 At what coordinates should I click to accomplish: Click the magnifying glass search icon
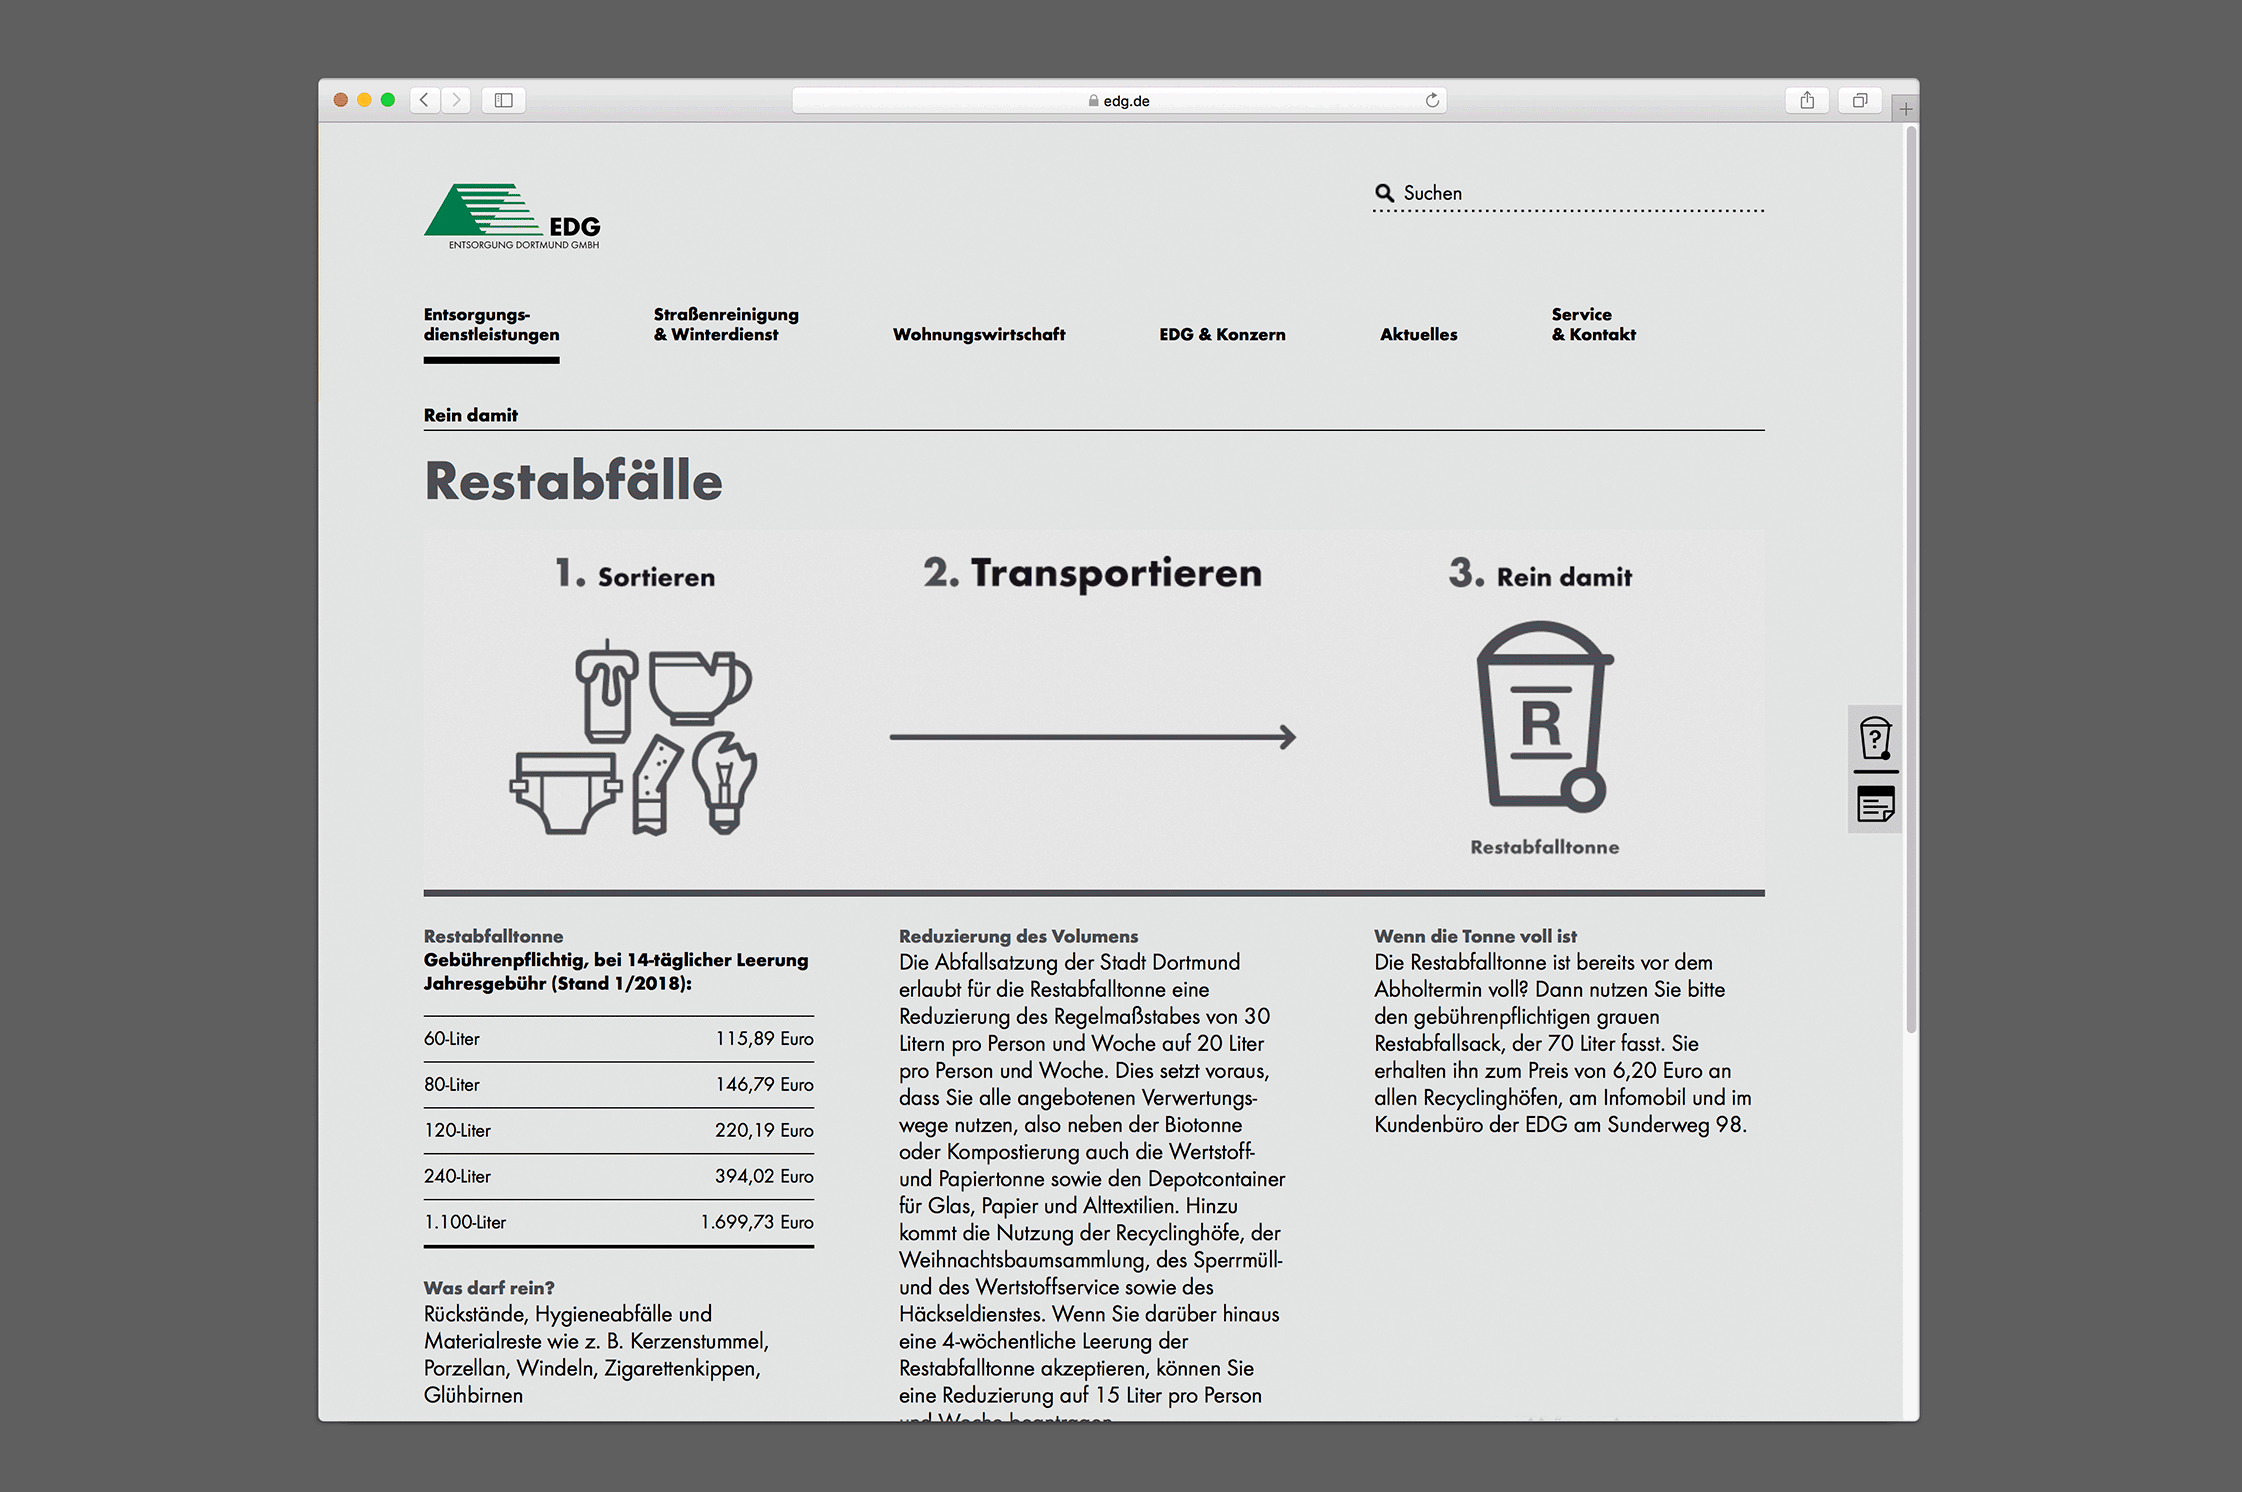tap(1384, 193)
